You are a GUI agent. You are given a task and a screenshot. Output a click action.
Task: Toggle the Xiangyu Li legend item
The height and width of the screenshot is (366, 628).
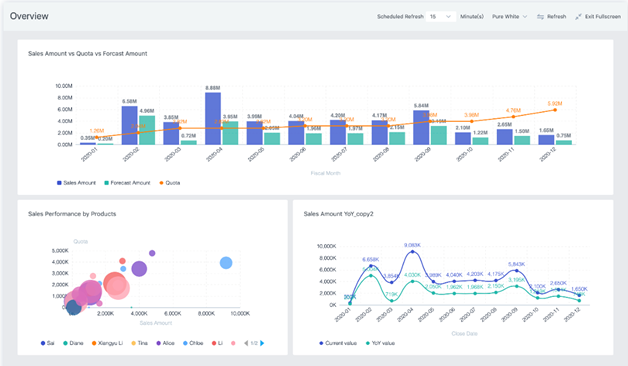107,343
